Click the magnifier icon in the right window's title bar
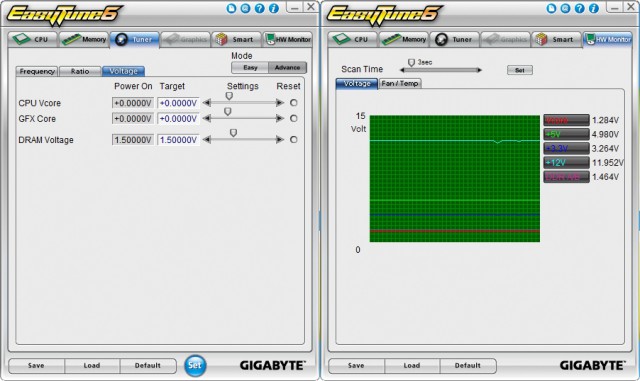Image resolution: width=640 pixels, height=381 pixels. 565,8
